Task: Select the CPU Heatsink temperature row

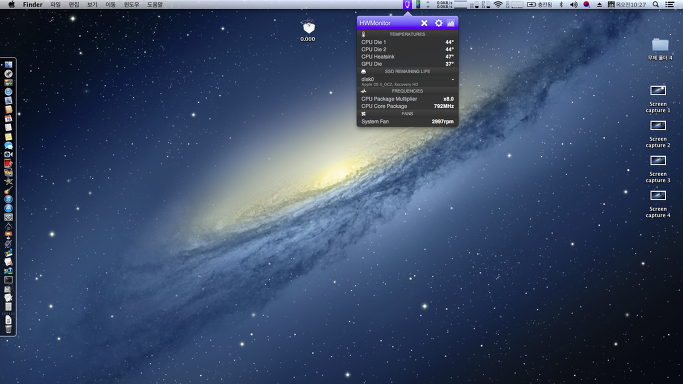Action: click(407, 57)
